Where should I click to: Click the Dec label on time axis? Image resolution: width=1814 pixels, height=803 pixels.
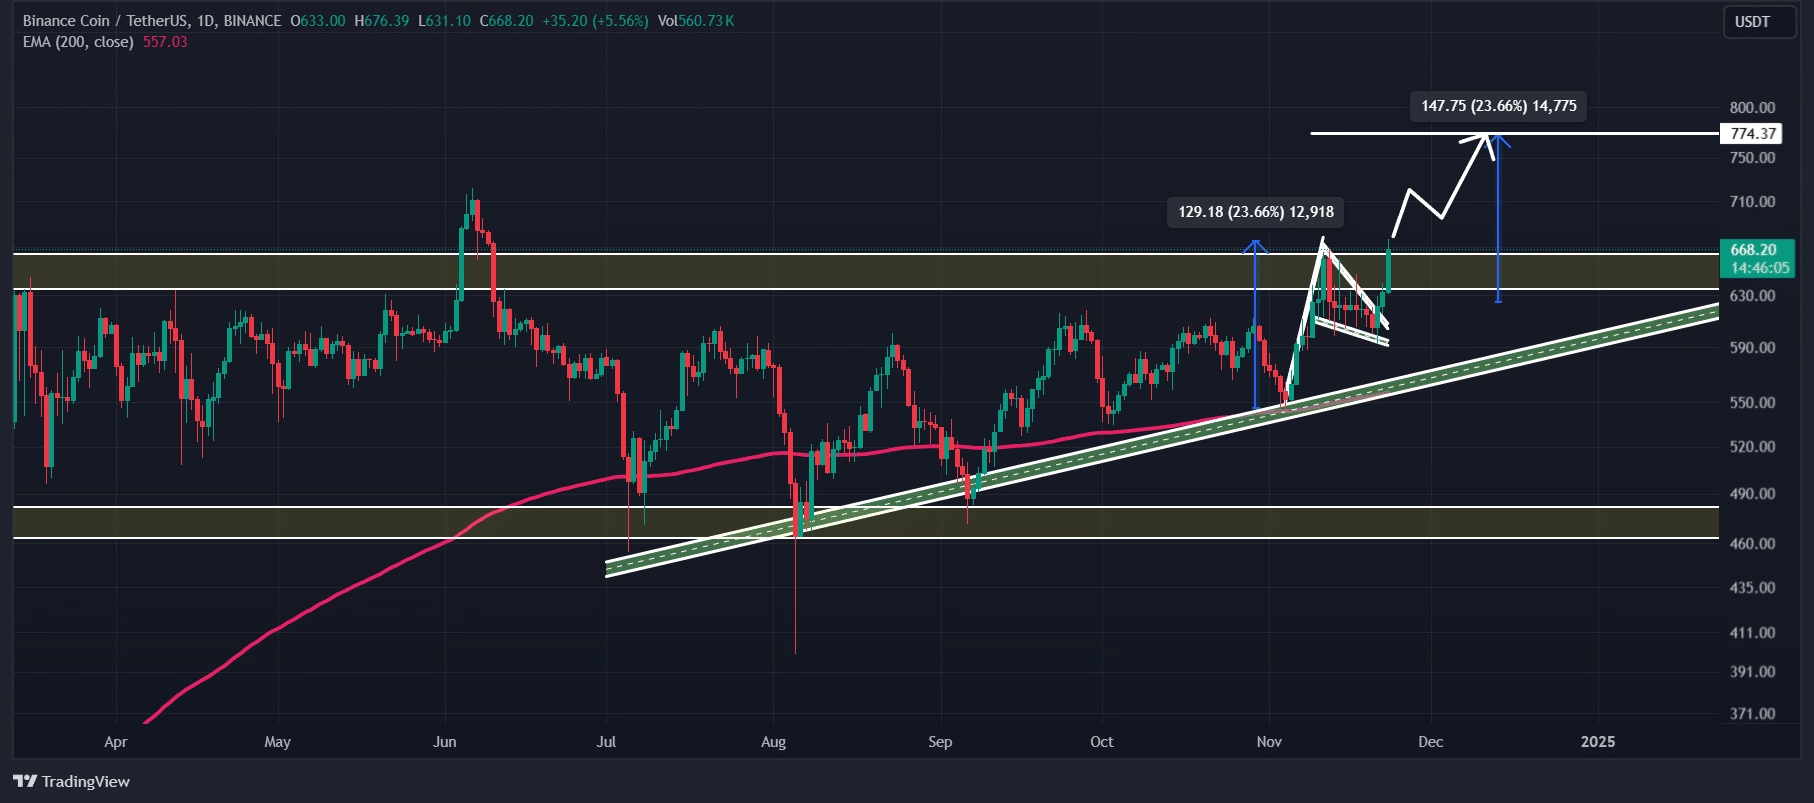pos(1430,742)
